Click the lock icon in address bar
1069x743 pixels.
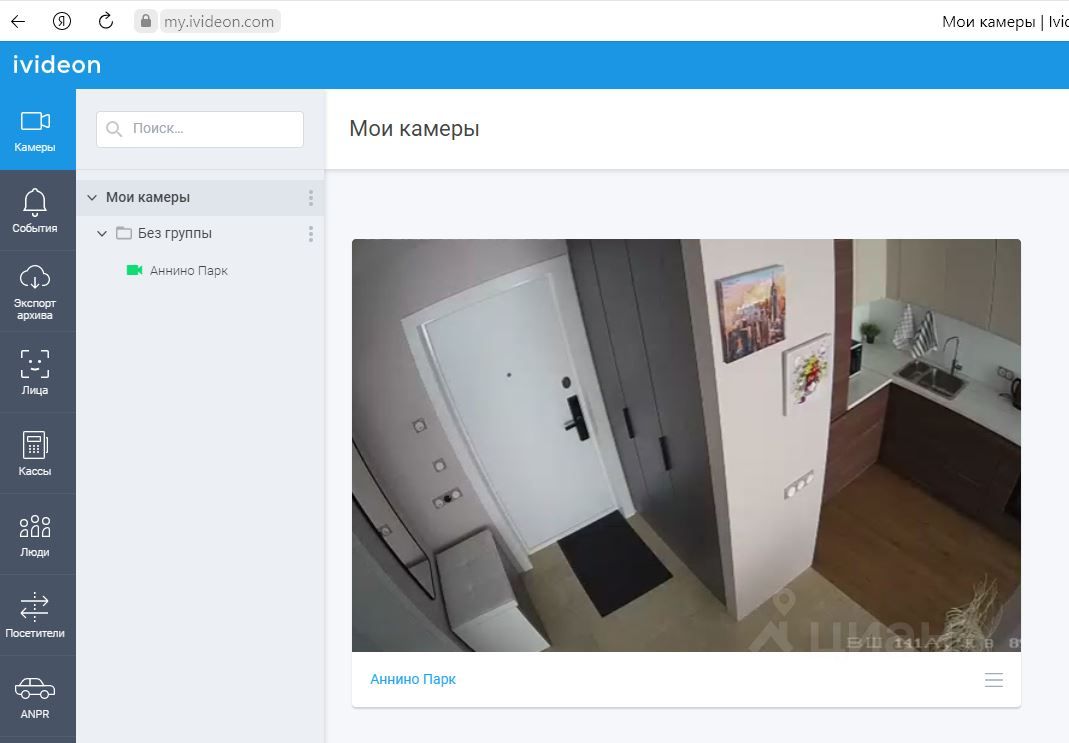coord(145,21)
